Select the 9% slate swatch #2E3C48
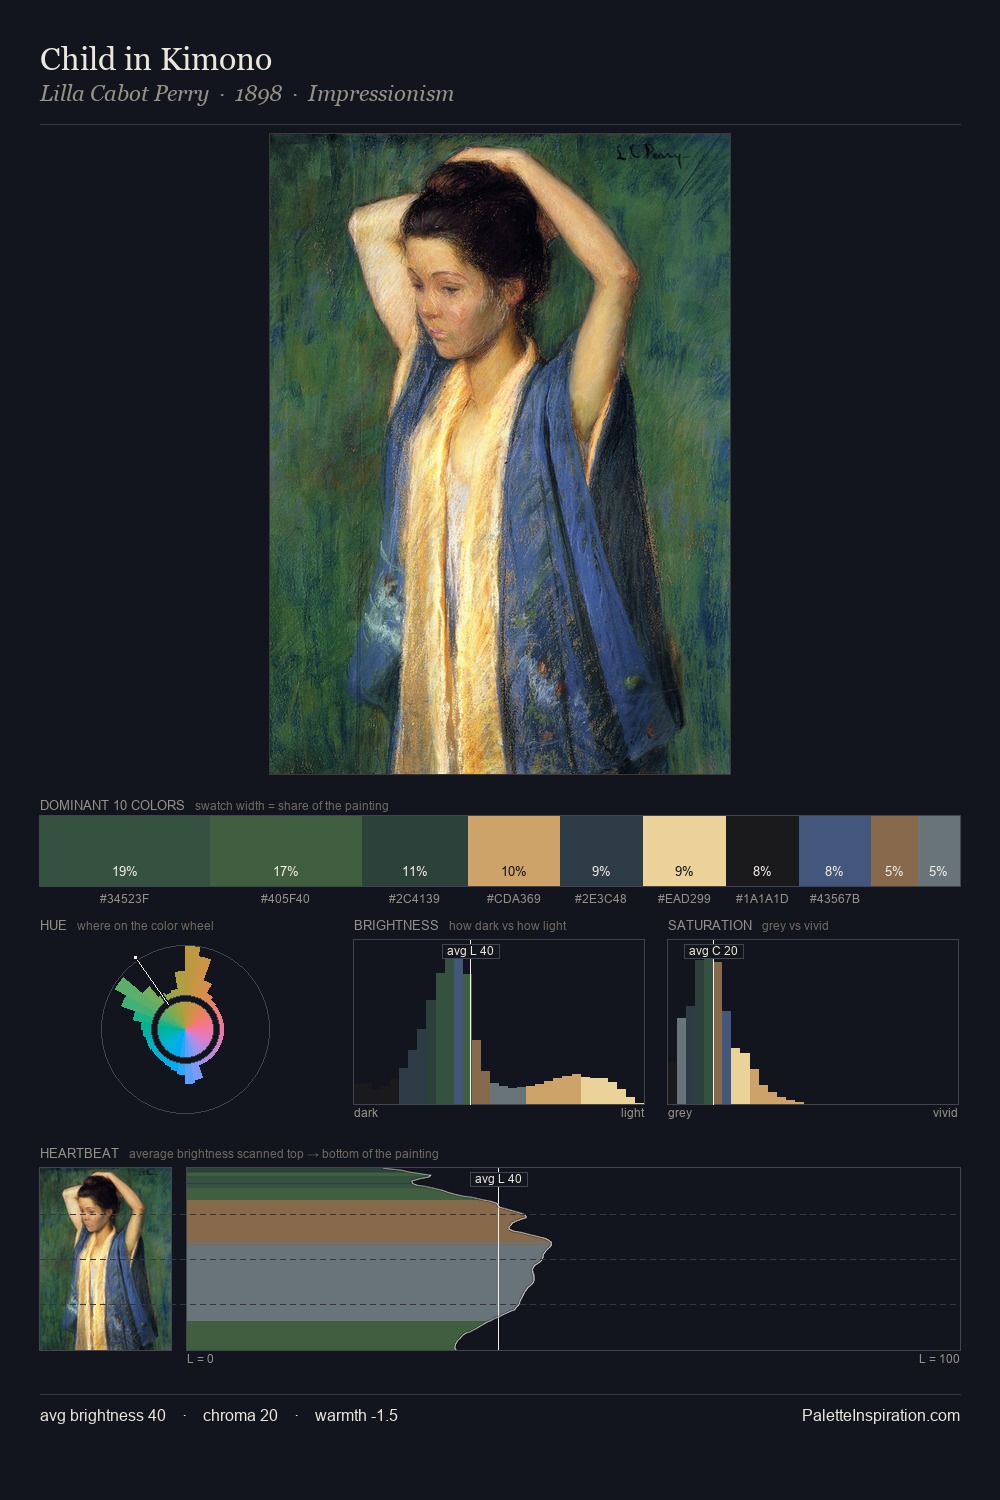The height and width of the screenshot is (1500, 1000). 601,851
